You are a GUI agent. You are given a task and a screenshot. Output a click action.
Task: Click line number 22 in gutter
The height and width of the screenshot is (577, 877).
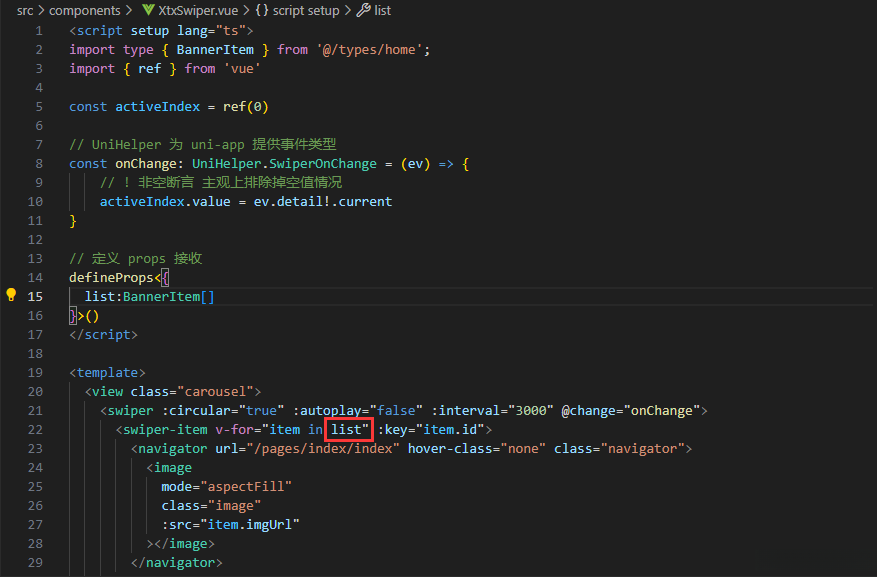pos(35,430)
